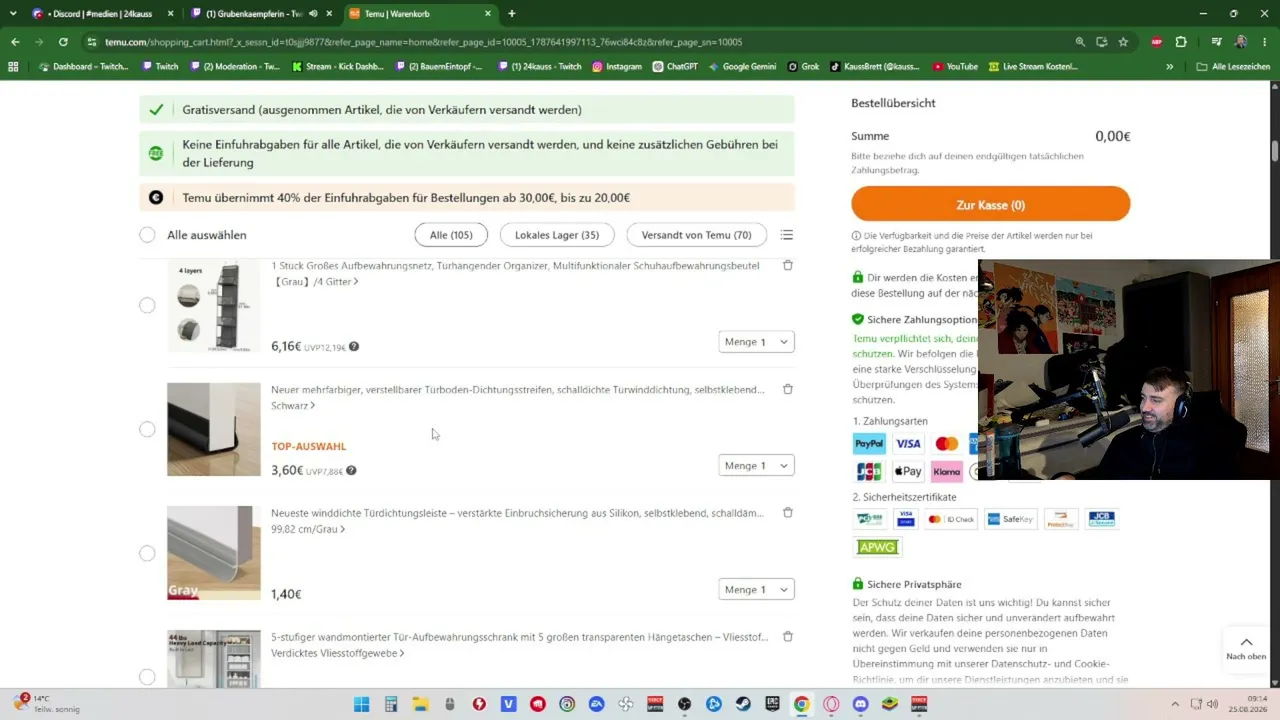Click the UVP info question mark for 3,60€
This screenshot has height=720, width=1280.
351,471
